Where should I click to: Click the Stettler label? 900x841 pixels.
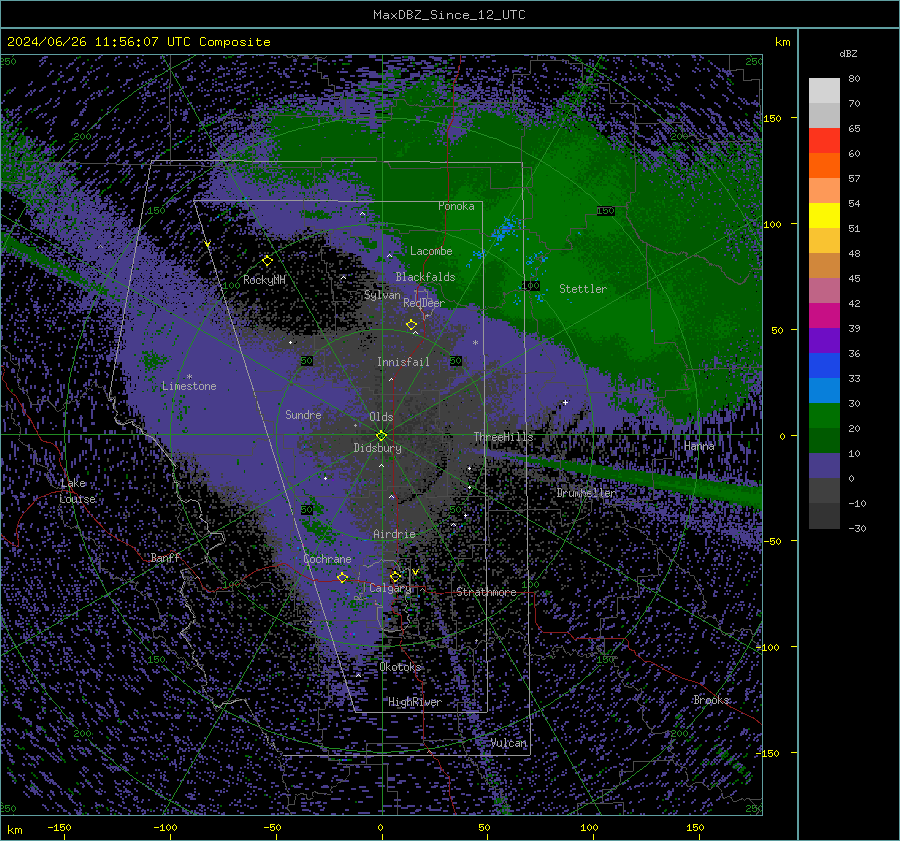583,289
